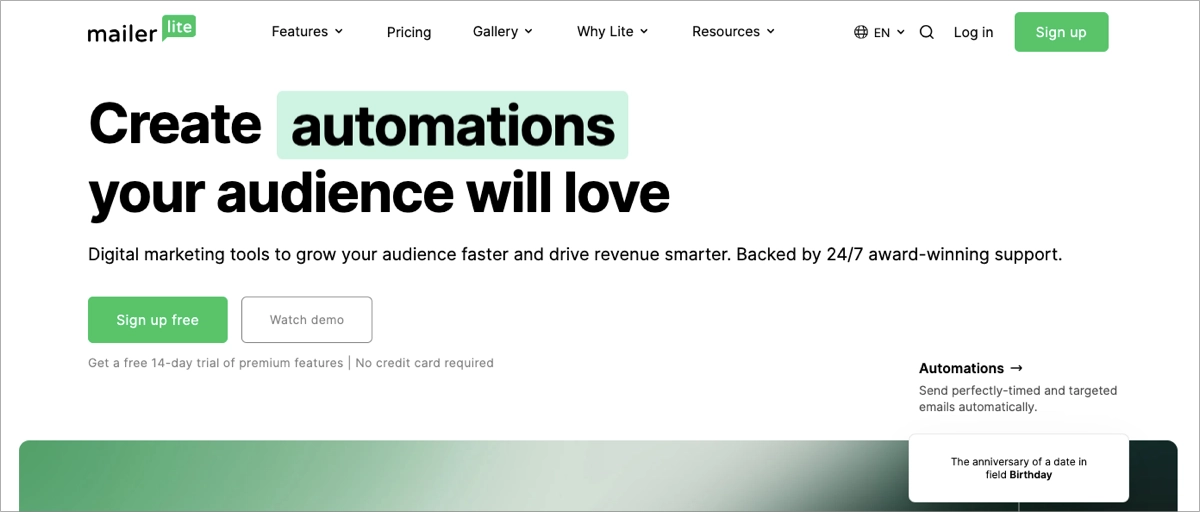This screenshot has width=1200, height=512.
Task: Click the Sign up free button
Action: (x=158, y=320)
